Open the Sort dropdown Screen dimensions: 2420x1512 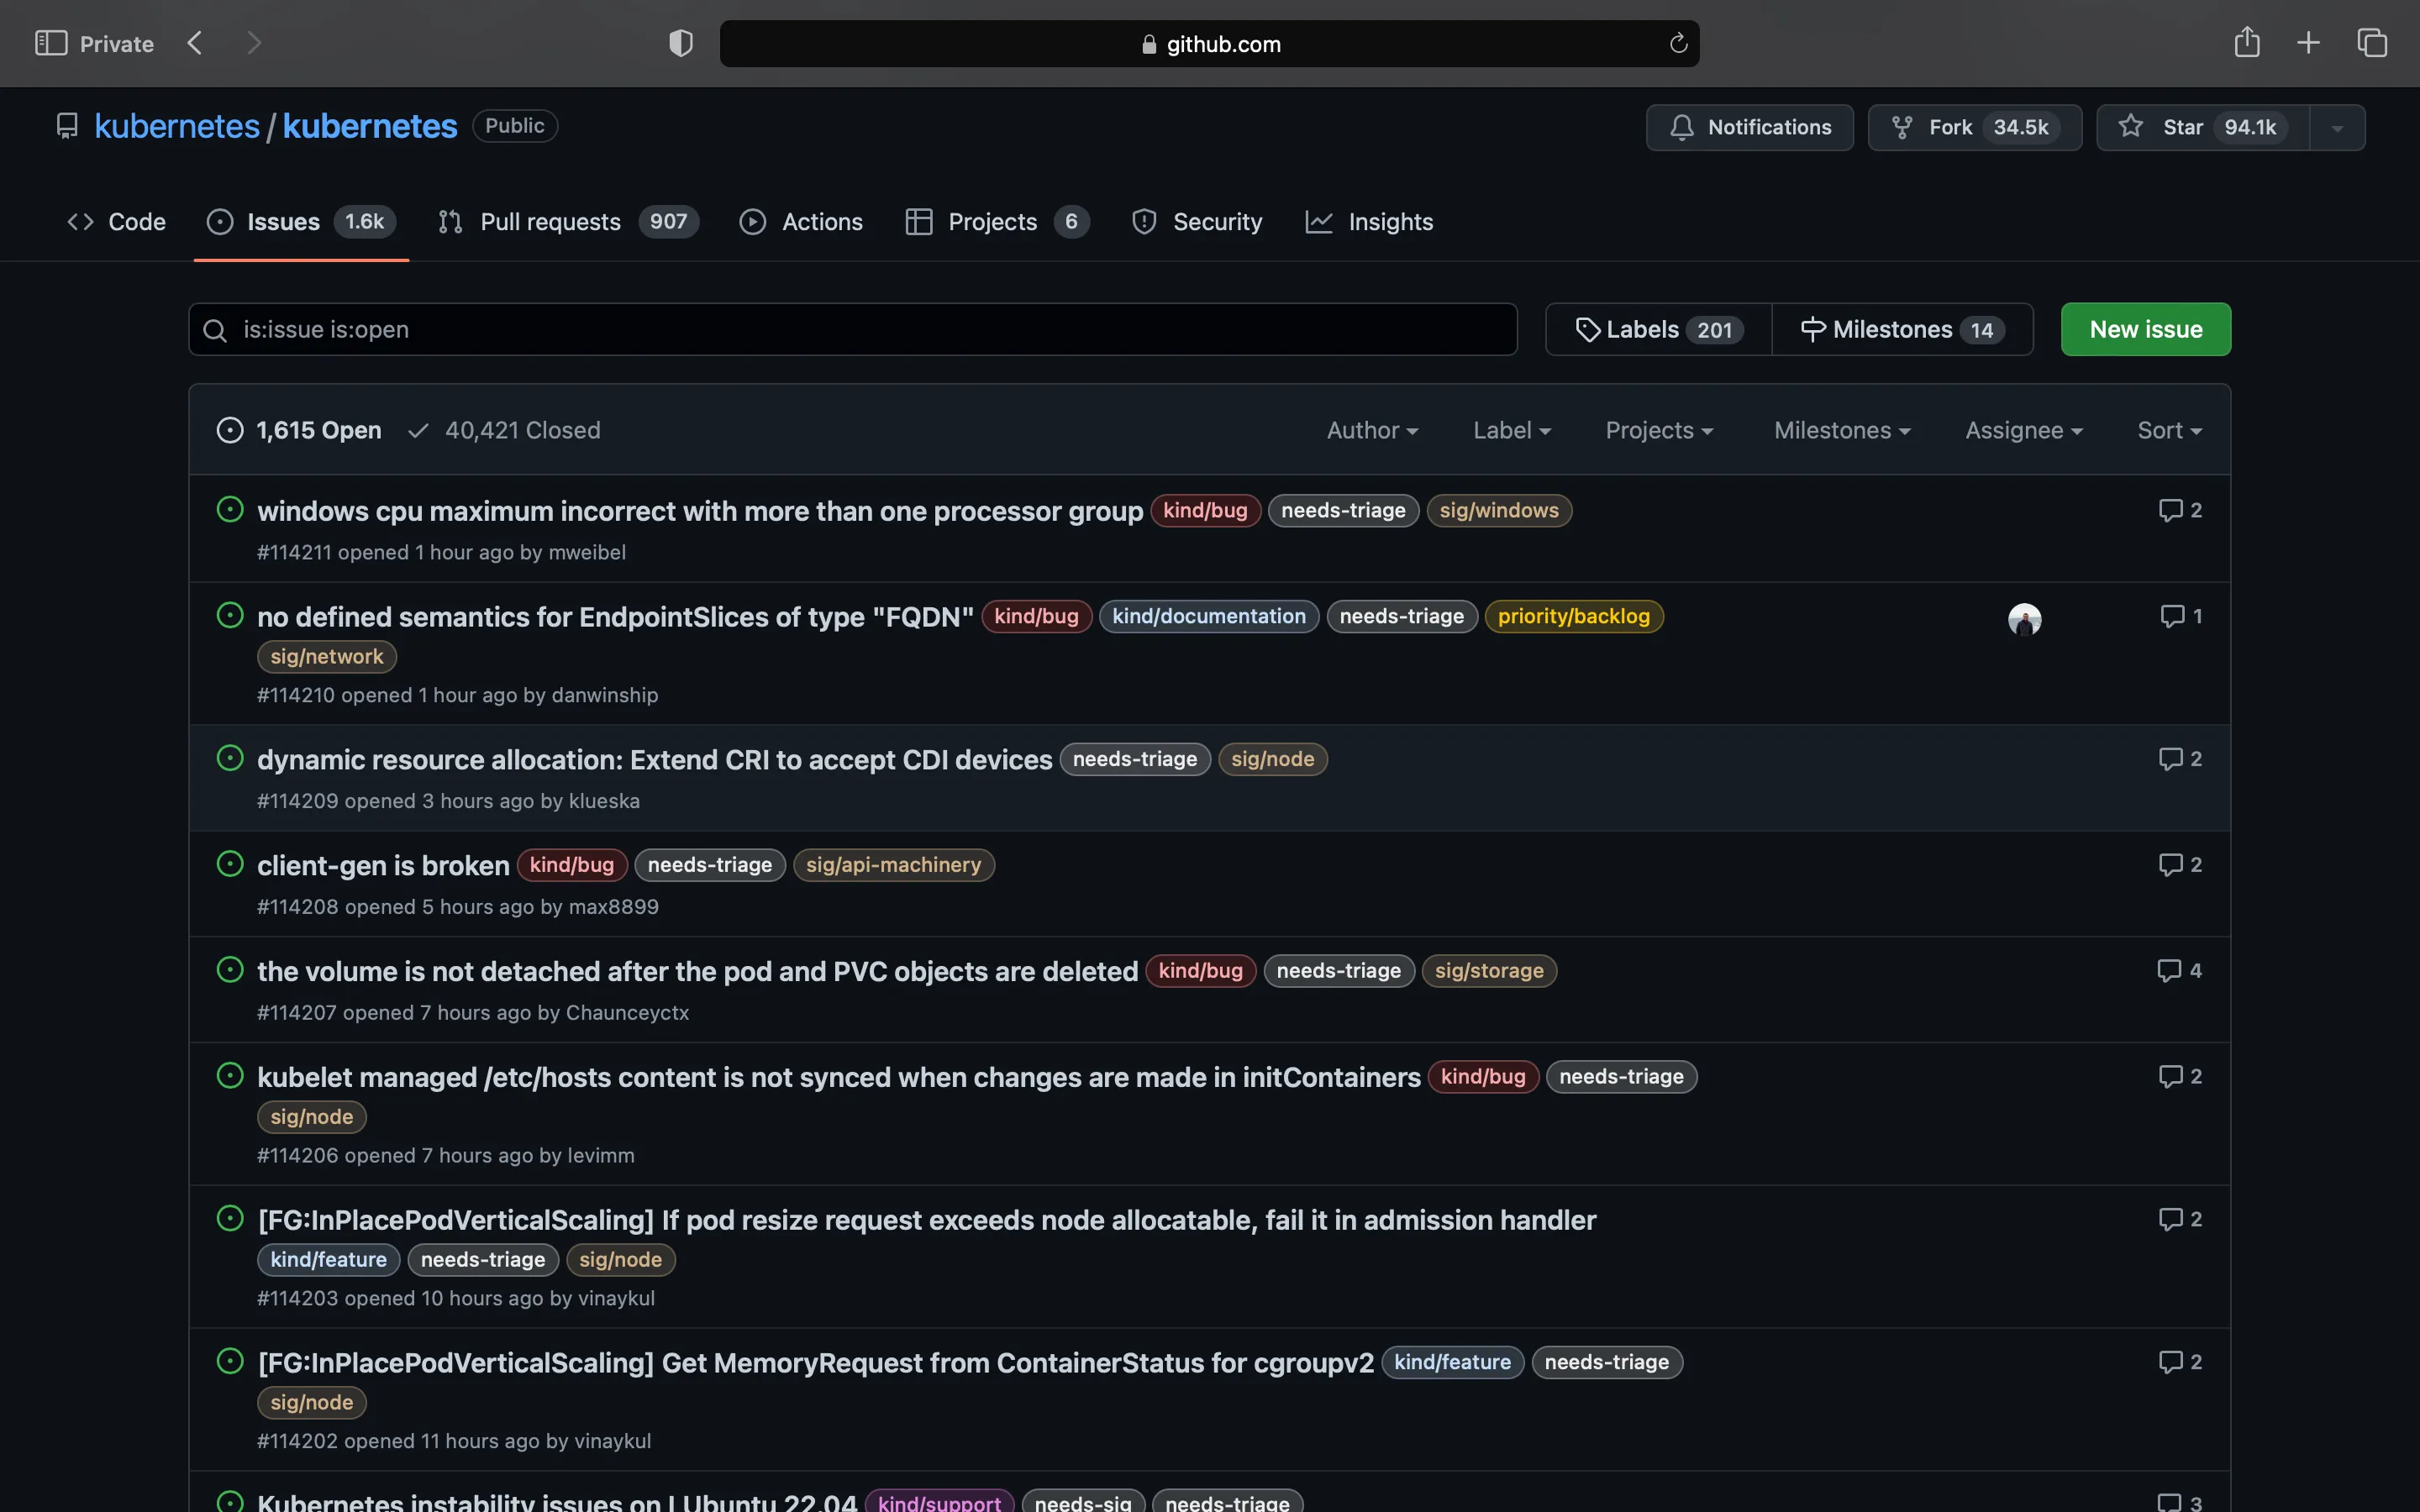pos(2169,430)
